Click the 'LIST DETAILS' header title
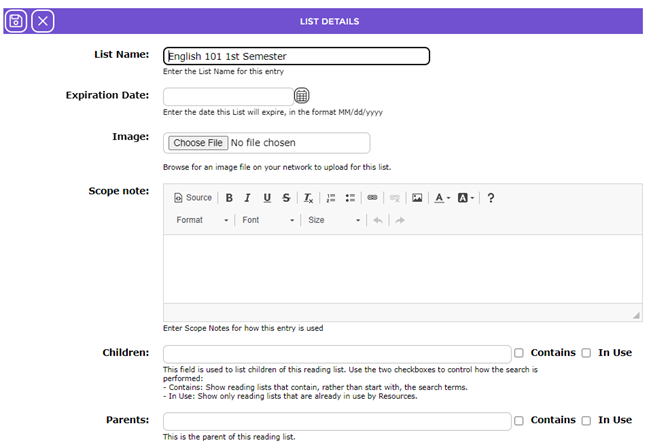Screen dimensions: 649x447 click(x=329, y=22)
